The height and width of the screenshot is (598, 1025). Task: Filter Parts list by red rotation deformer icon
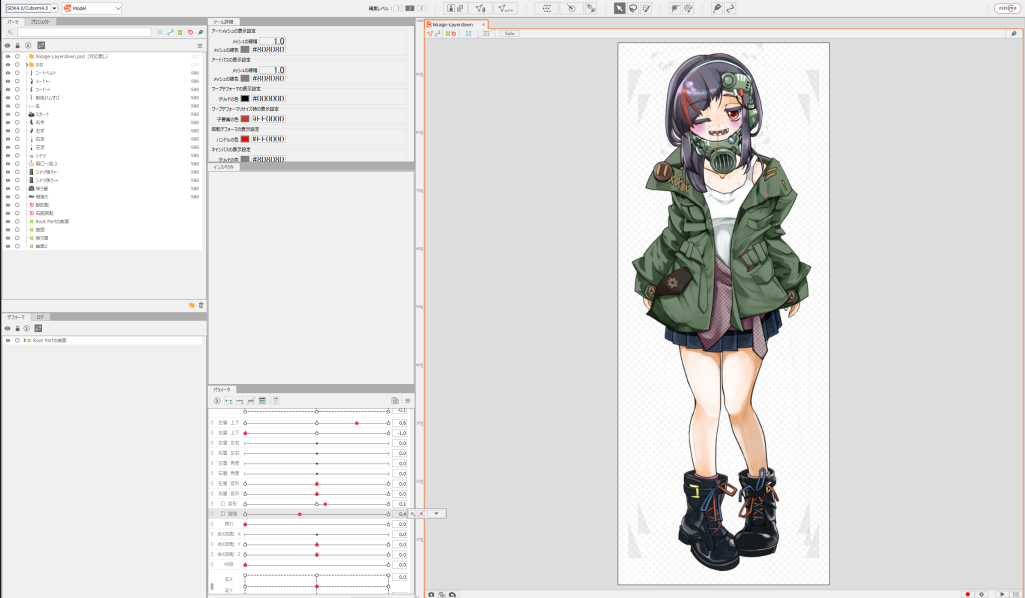point(190,32)
